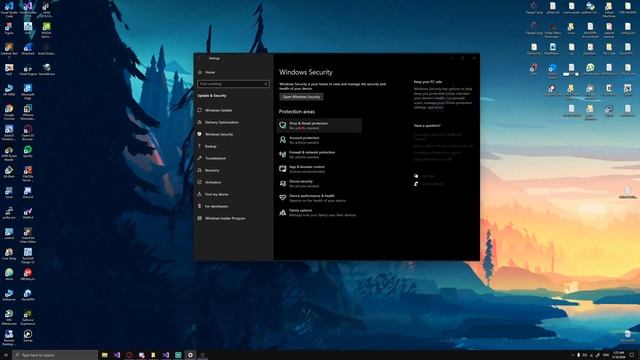Viewport: 640px width, 360px height.
Task: Open Virus & threat protection
Action: click(319, 125)
